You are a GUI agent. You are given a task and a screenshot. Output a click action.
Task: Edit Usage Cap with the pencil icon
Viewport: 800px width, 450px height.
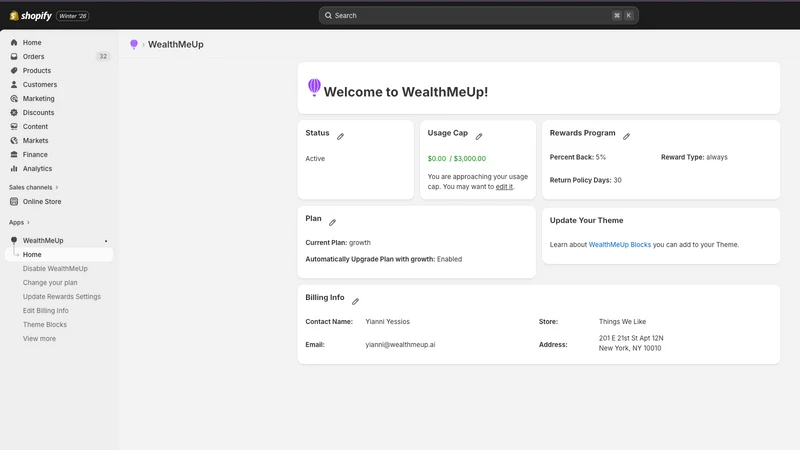479,136
